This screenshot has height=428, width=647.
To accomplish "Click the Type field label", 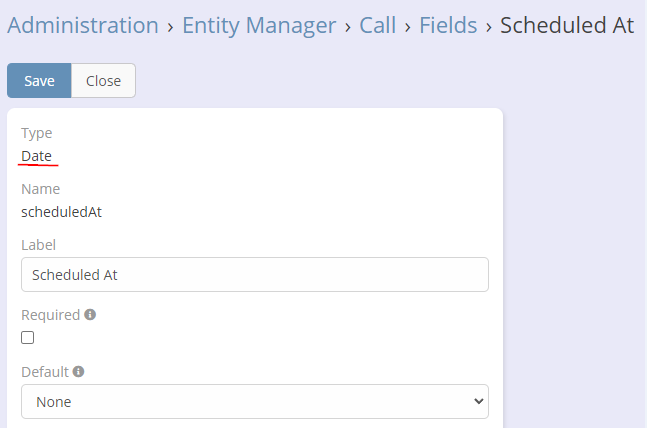I will [x=36, y=133].
